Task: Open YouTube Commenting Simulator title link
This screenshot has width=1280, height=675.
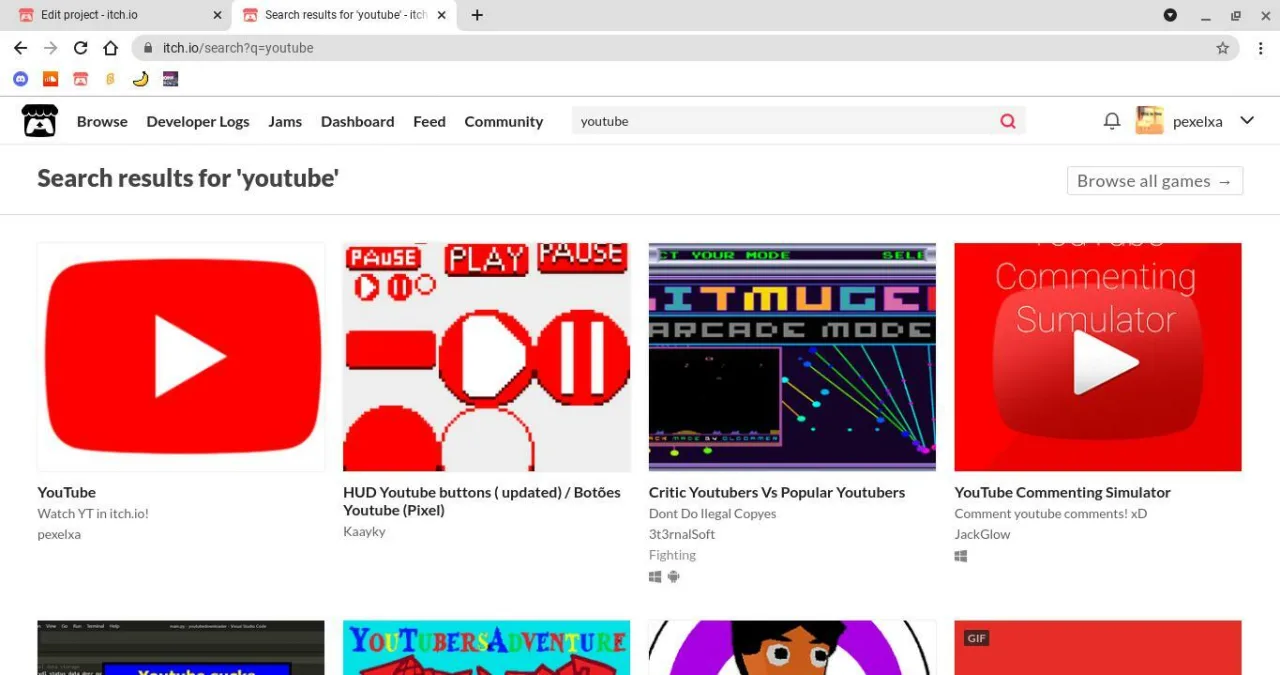Action: pos(1062,492)
